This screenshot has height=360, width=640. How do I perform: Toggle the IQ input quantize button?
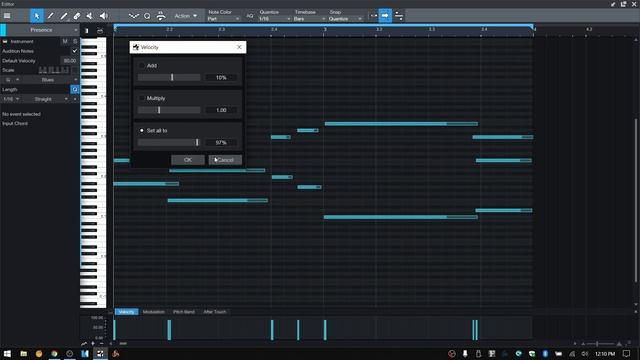(x=249, y=16)
